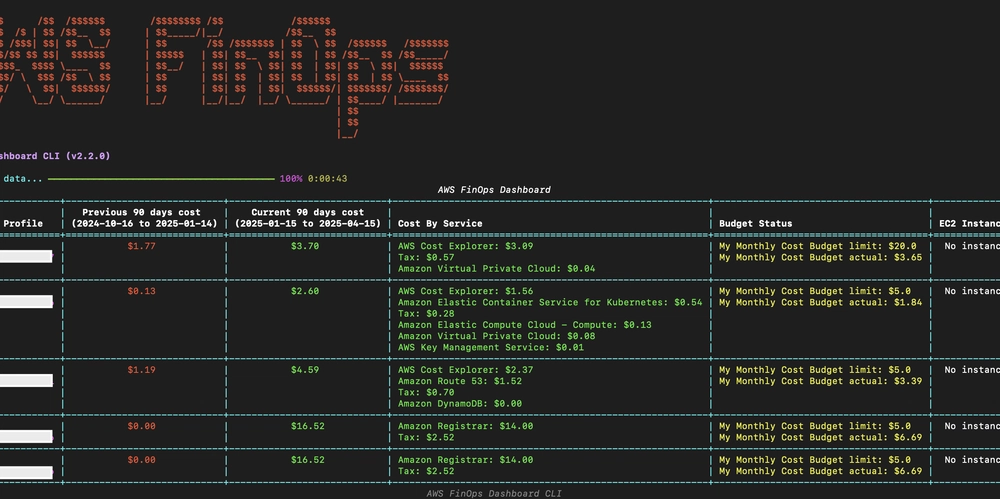Image resolution: width=1000 pixels, height=499 pixels.
Task: Click the 'Previous 90 days cost' column header
Action: pyautogui.click(x=145, y=218)
